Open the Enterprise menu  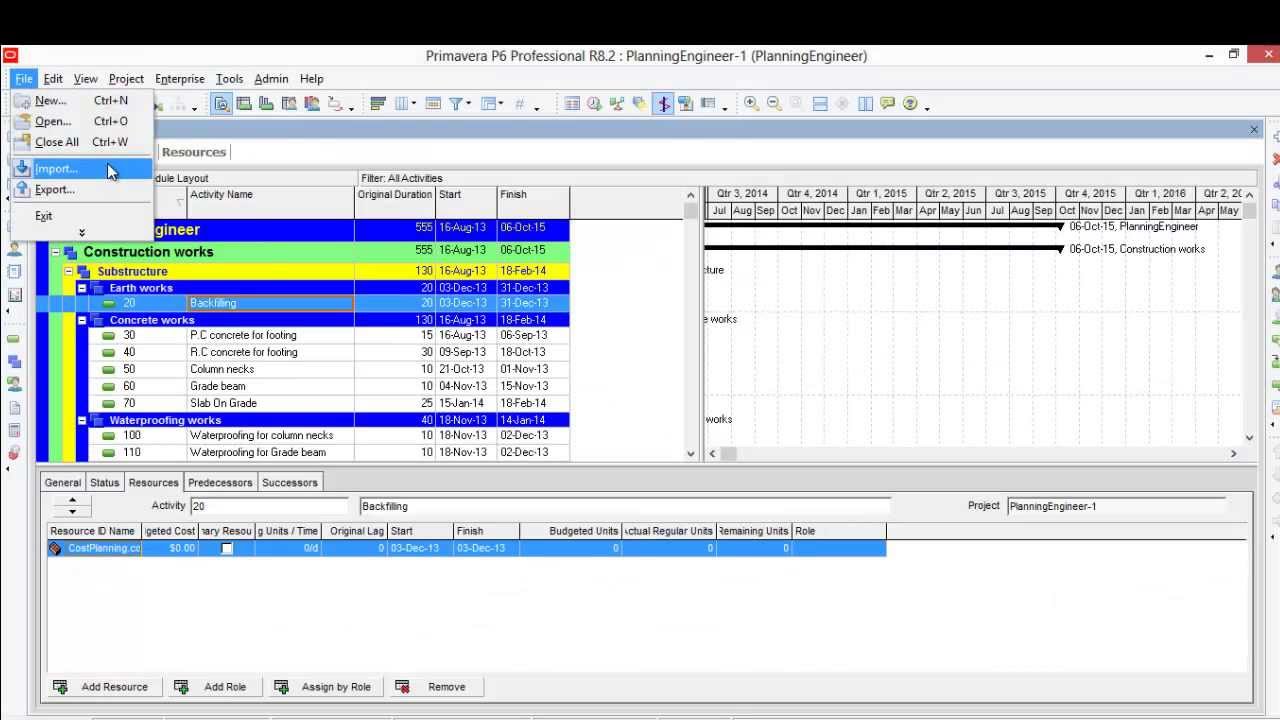(180, 79)
